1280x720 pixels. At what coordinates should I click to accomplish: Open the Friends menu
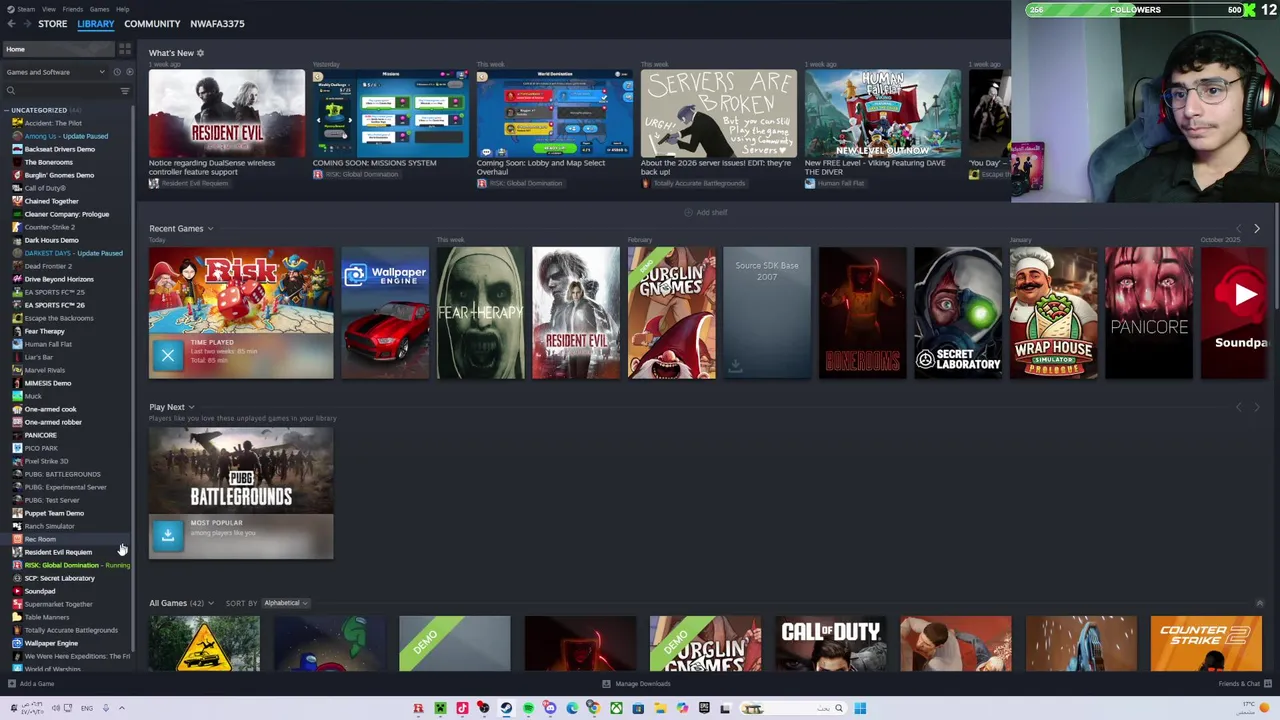73,9
